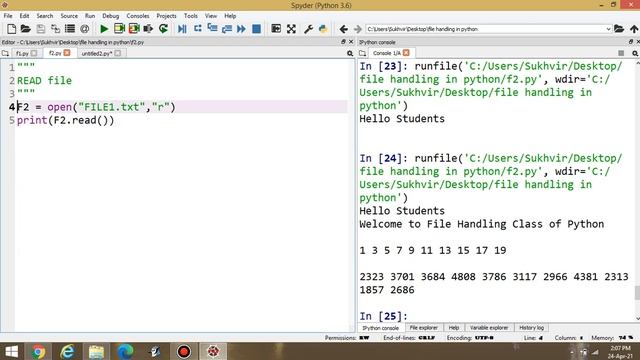
Task: Stop debugging with the blue square icon
Action: (256, 29)
